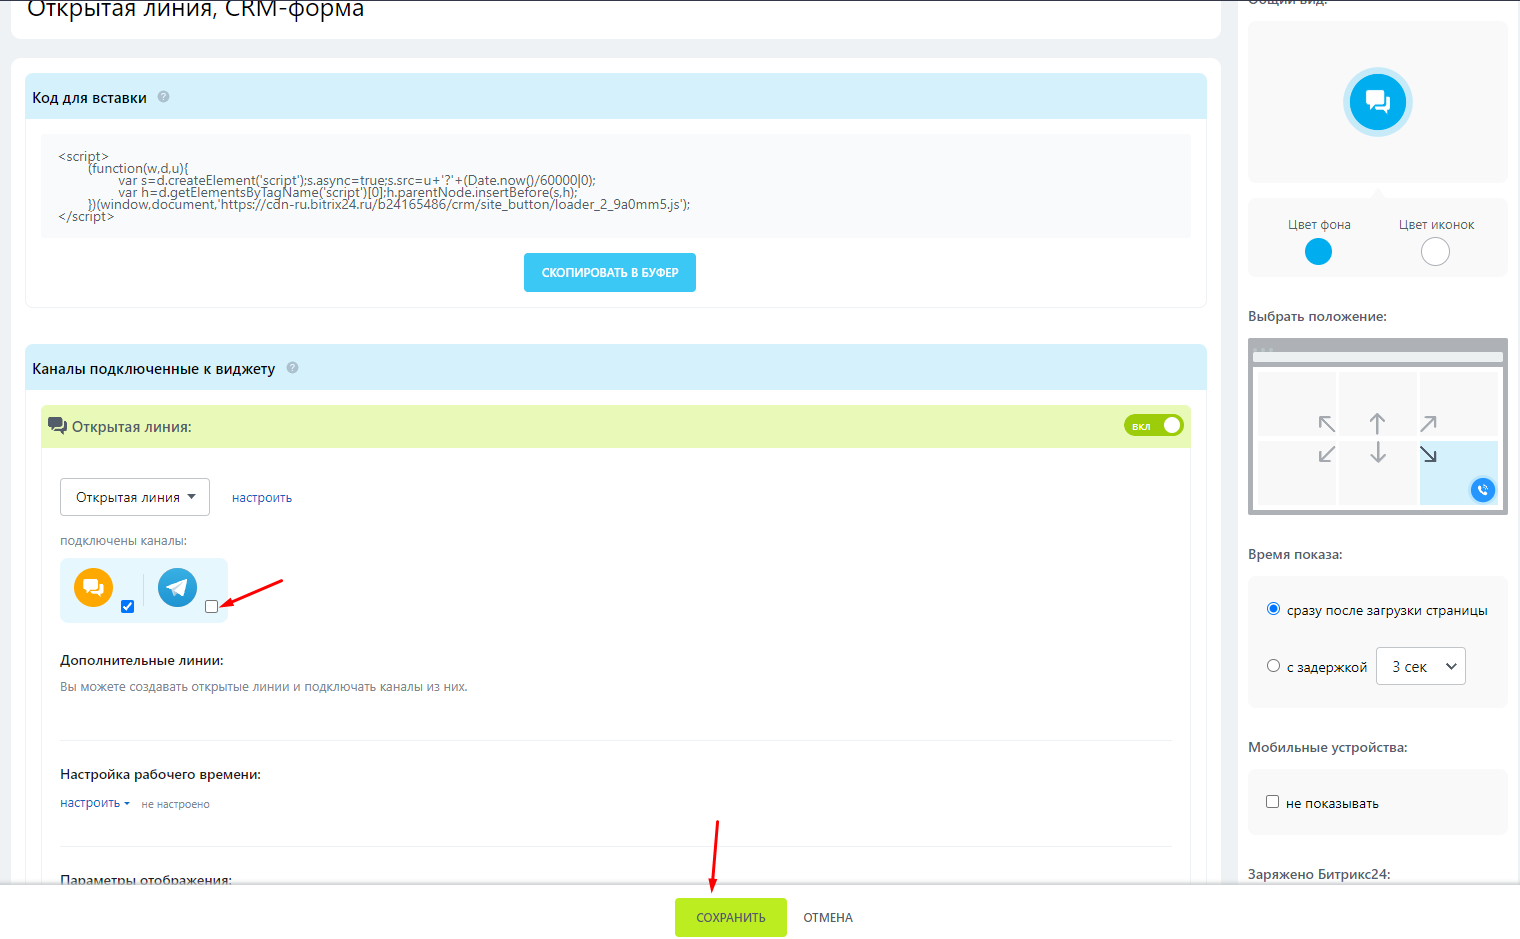Select top-left position arrow

[1326, 424]
